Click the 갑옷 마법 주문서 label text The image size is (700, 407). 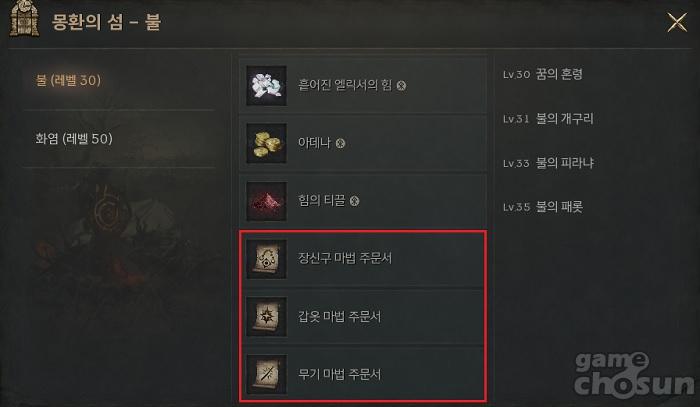(339, 316)
